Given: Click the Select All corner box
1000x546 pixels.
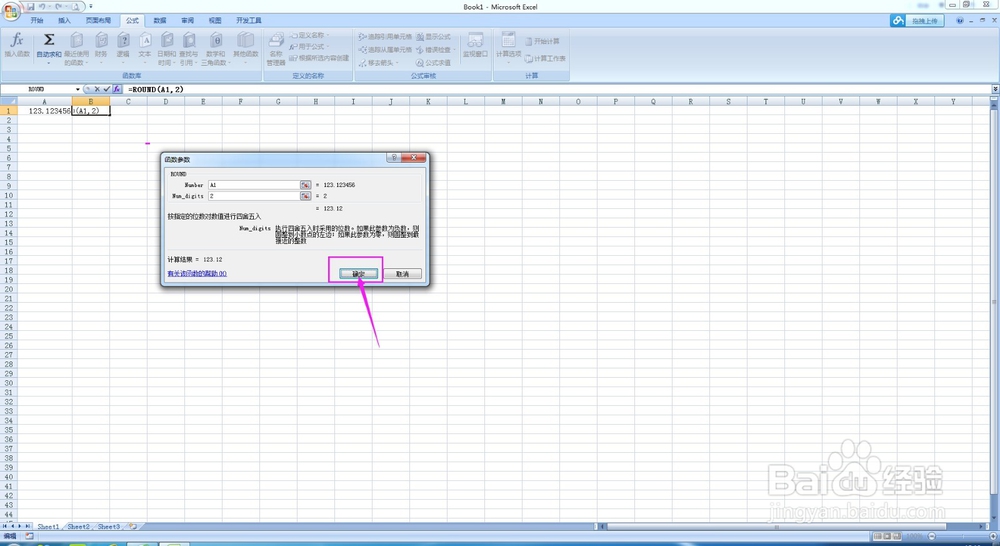Looking at the screenshot, I should coord(9,101).
